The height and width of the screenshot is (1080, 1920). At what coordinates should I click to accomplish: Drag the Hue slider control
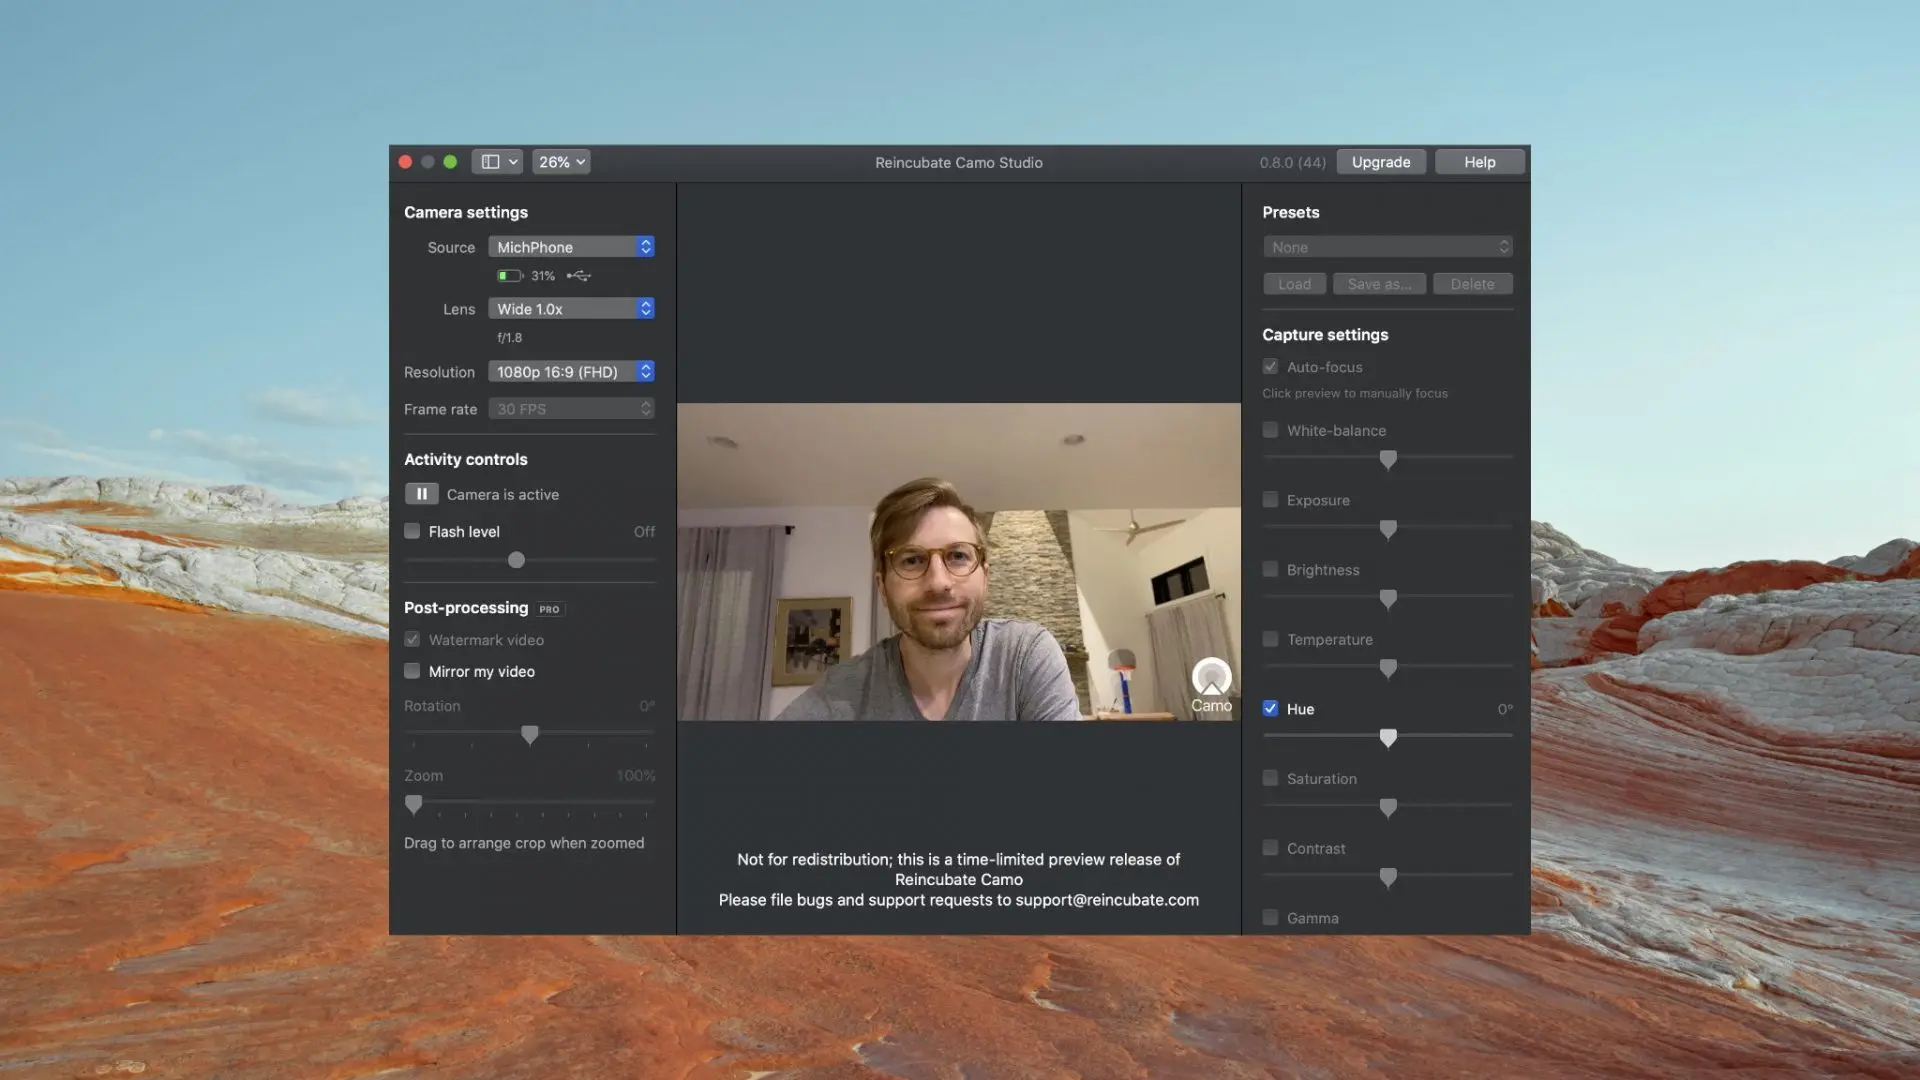coord(1387,737)
